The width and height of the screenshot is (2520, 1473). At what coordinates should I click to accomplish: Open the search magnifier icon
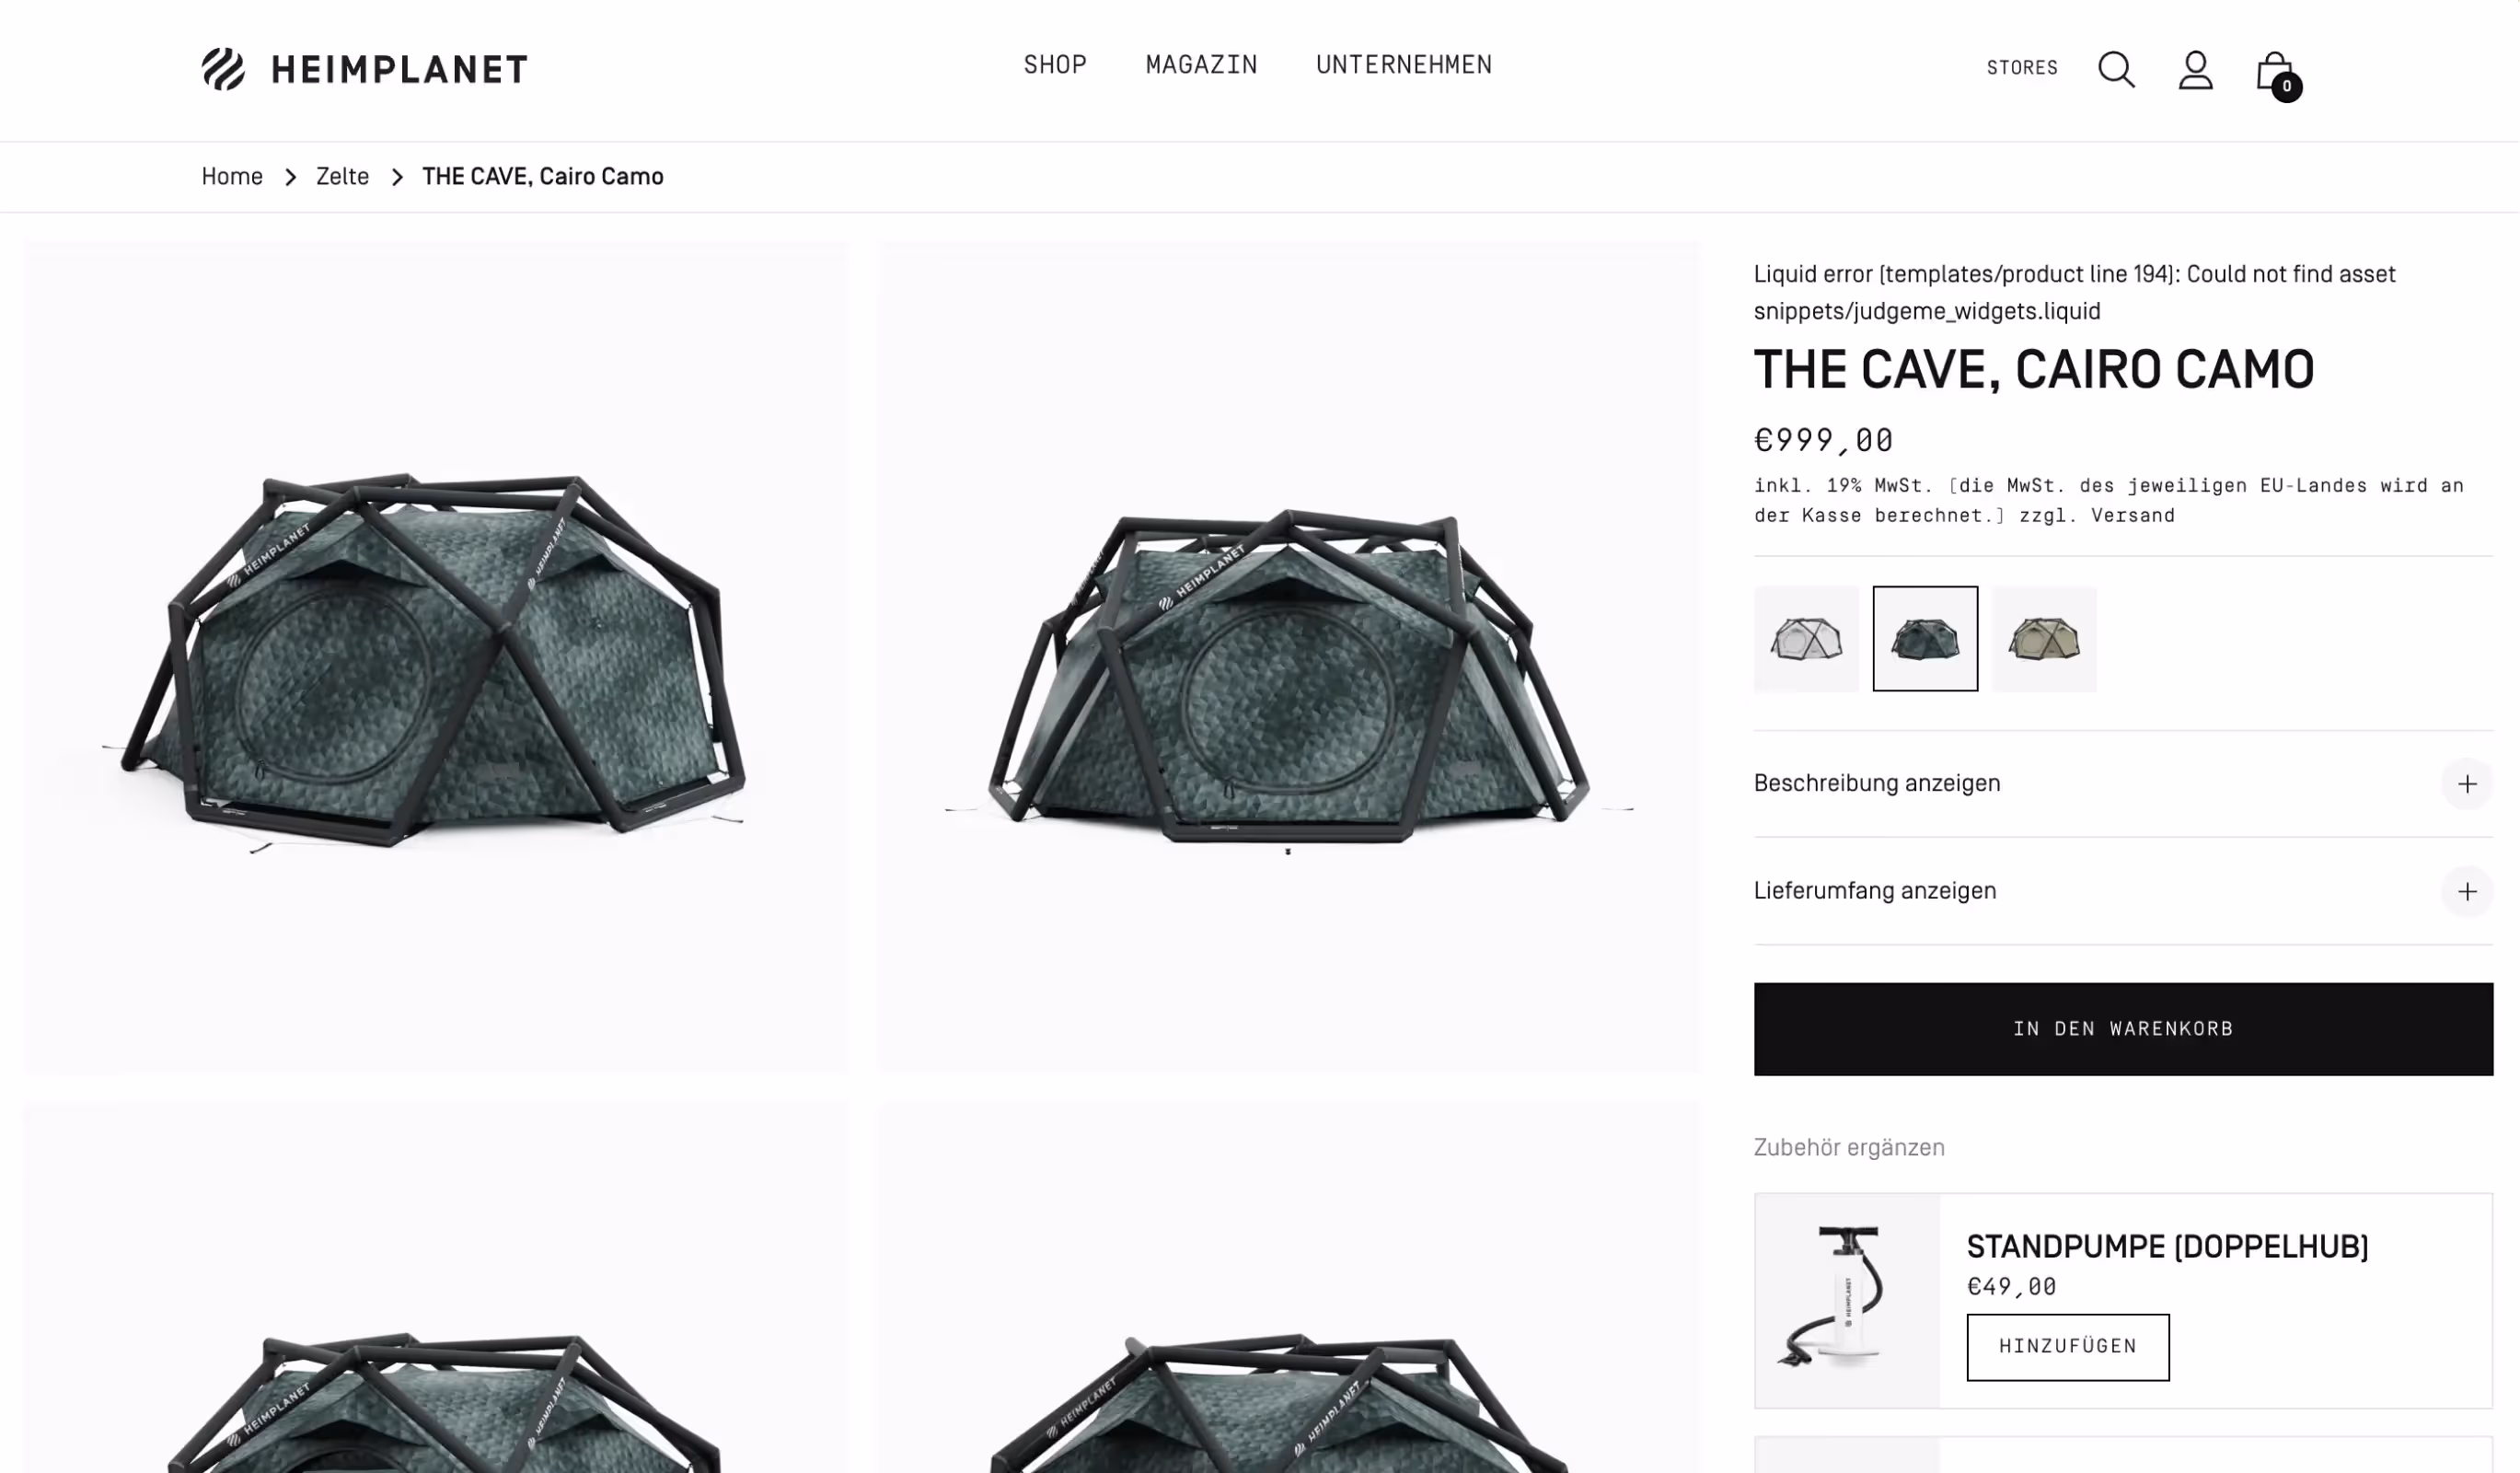coord(2116,70)
